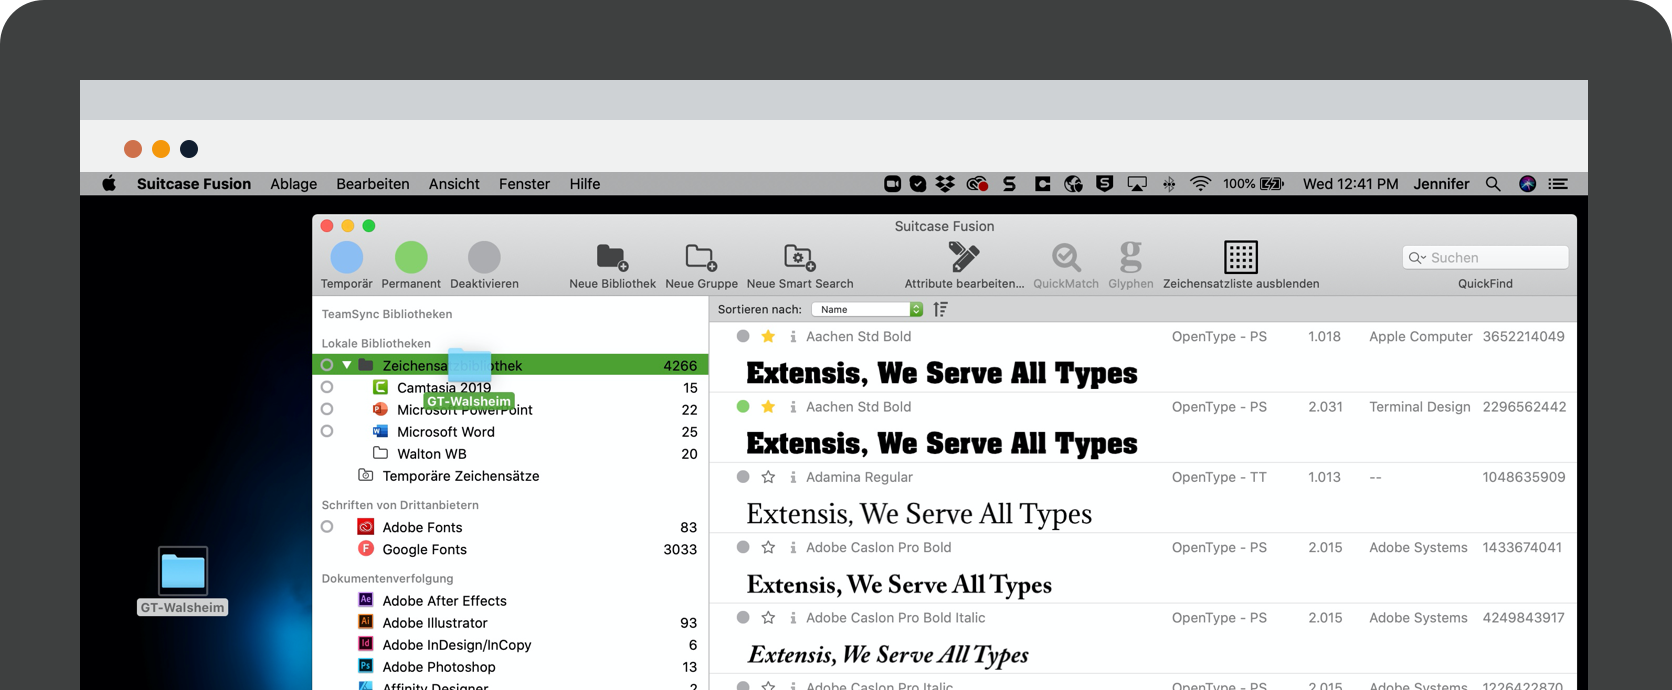The width and height of the screenshot is (1672, 690).
Task: Reverse the sort order icon
Action: click(x=940, y=310)
